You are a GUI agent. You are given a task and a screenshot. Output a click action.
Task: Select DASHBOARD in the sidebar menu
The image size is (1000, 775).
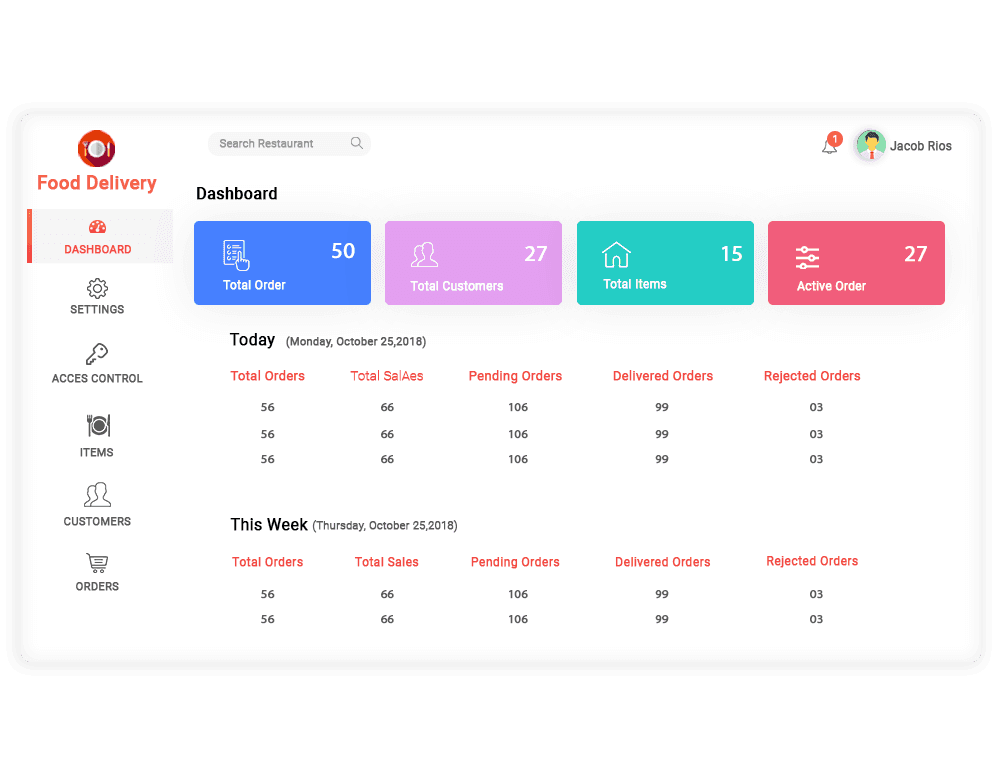(98, 249)
